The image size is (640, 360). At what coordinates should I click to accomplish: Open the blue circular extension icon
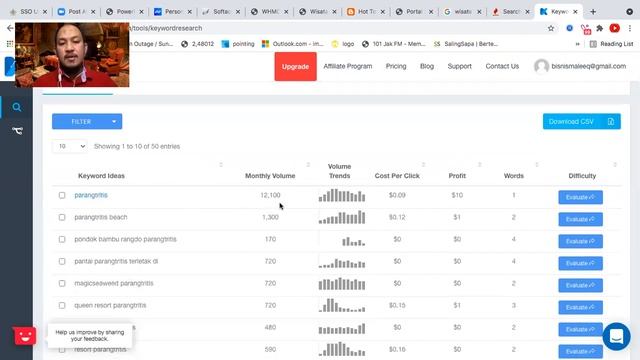pyautogui.click(x=569, y=28)
